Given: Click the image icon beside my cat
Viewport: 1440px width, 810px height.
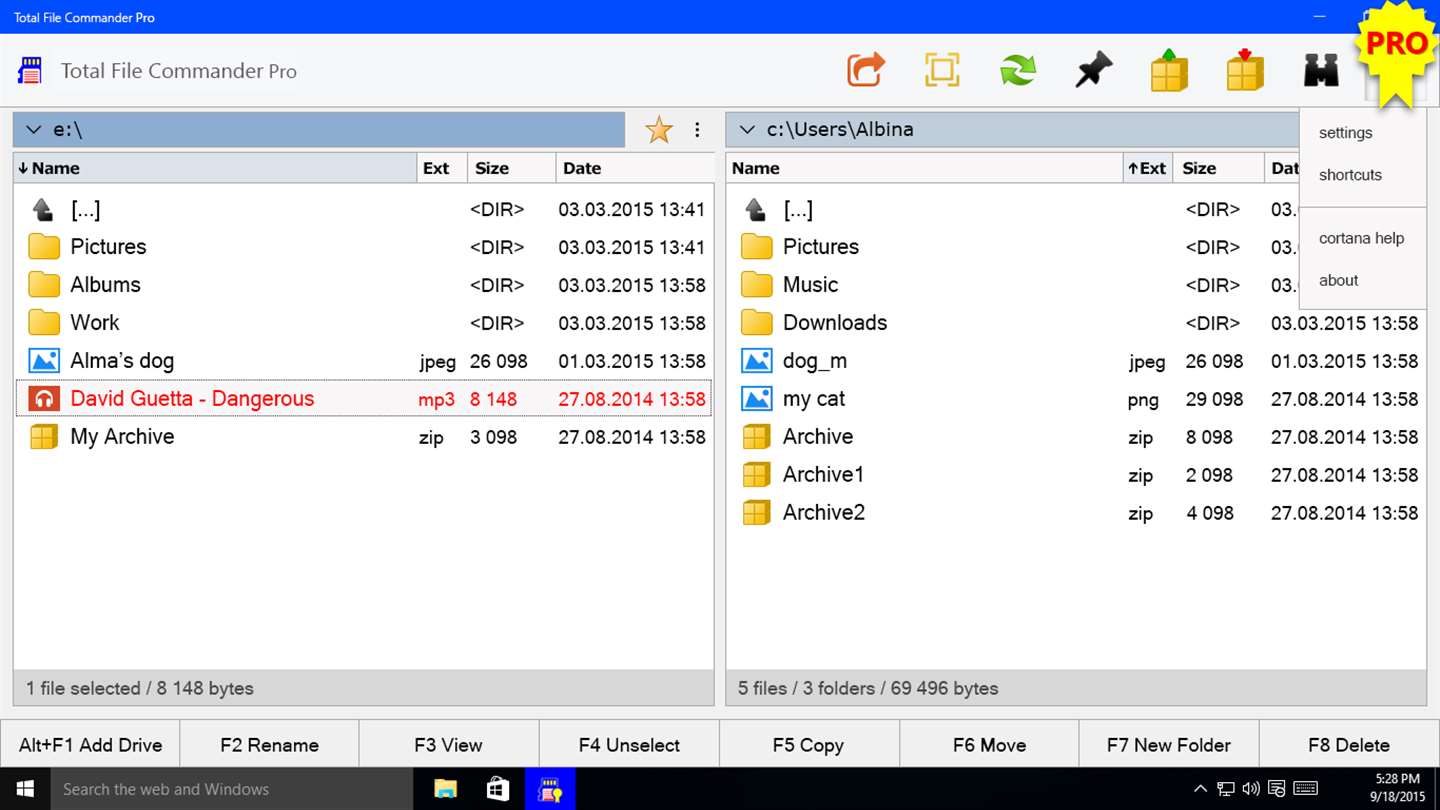Looking at the screenshot, I should [x=757, y=399].
